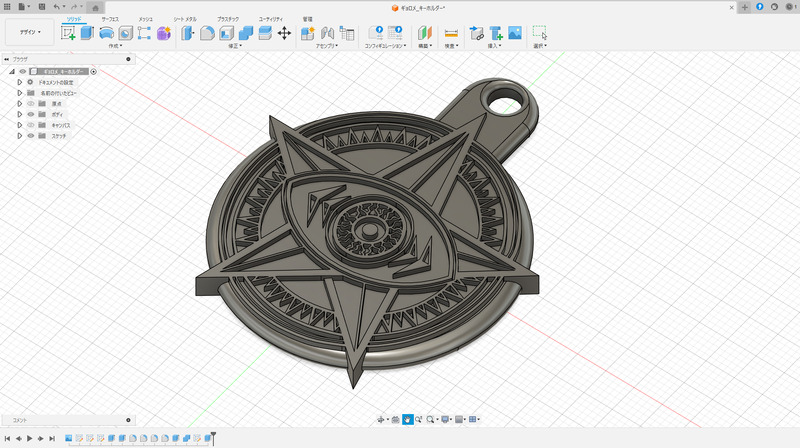Choose the Fillet tool in Modify group
Screen dimensions: 800x448
click(x=207, y=33)
